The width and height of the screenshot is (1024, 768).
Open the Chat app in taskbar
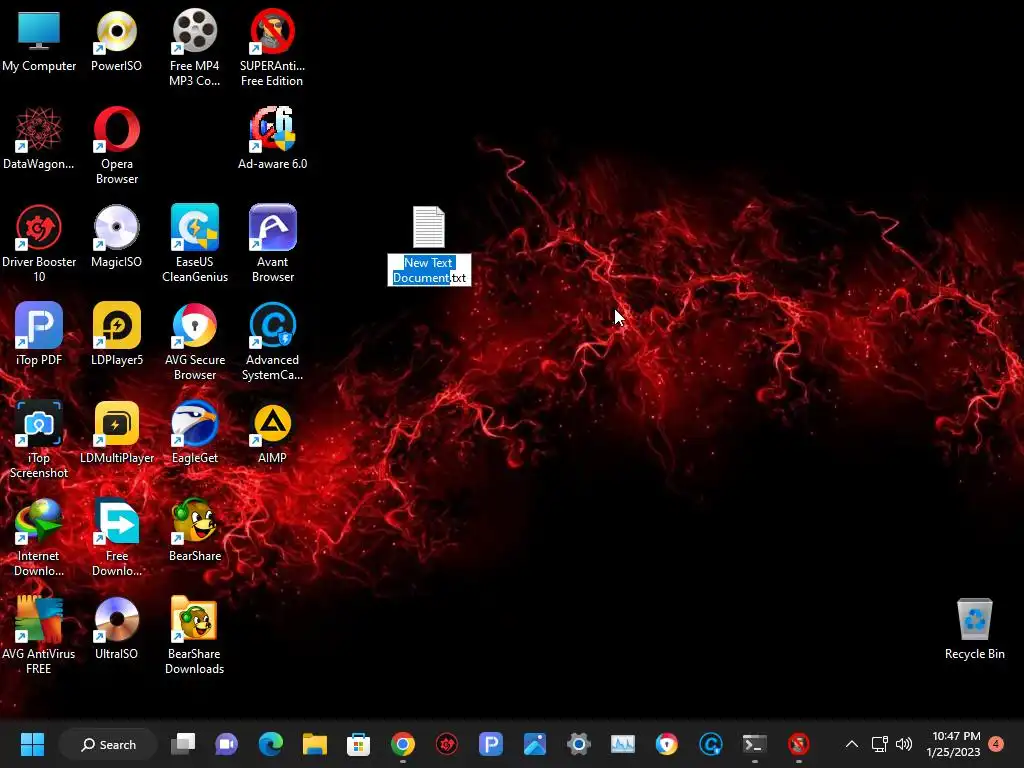pyautogui.click(x=227, y=744)
